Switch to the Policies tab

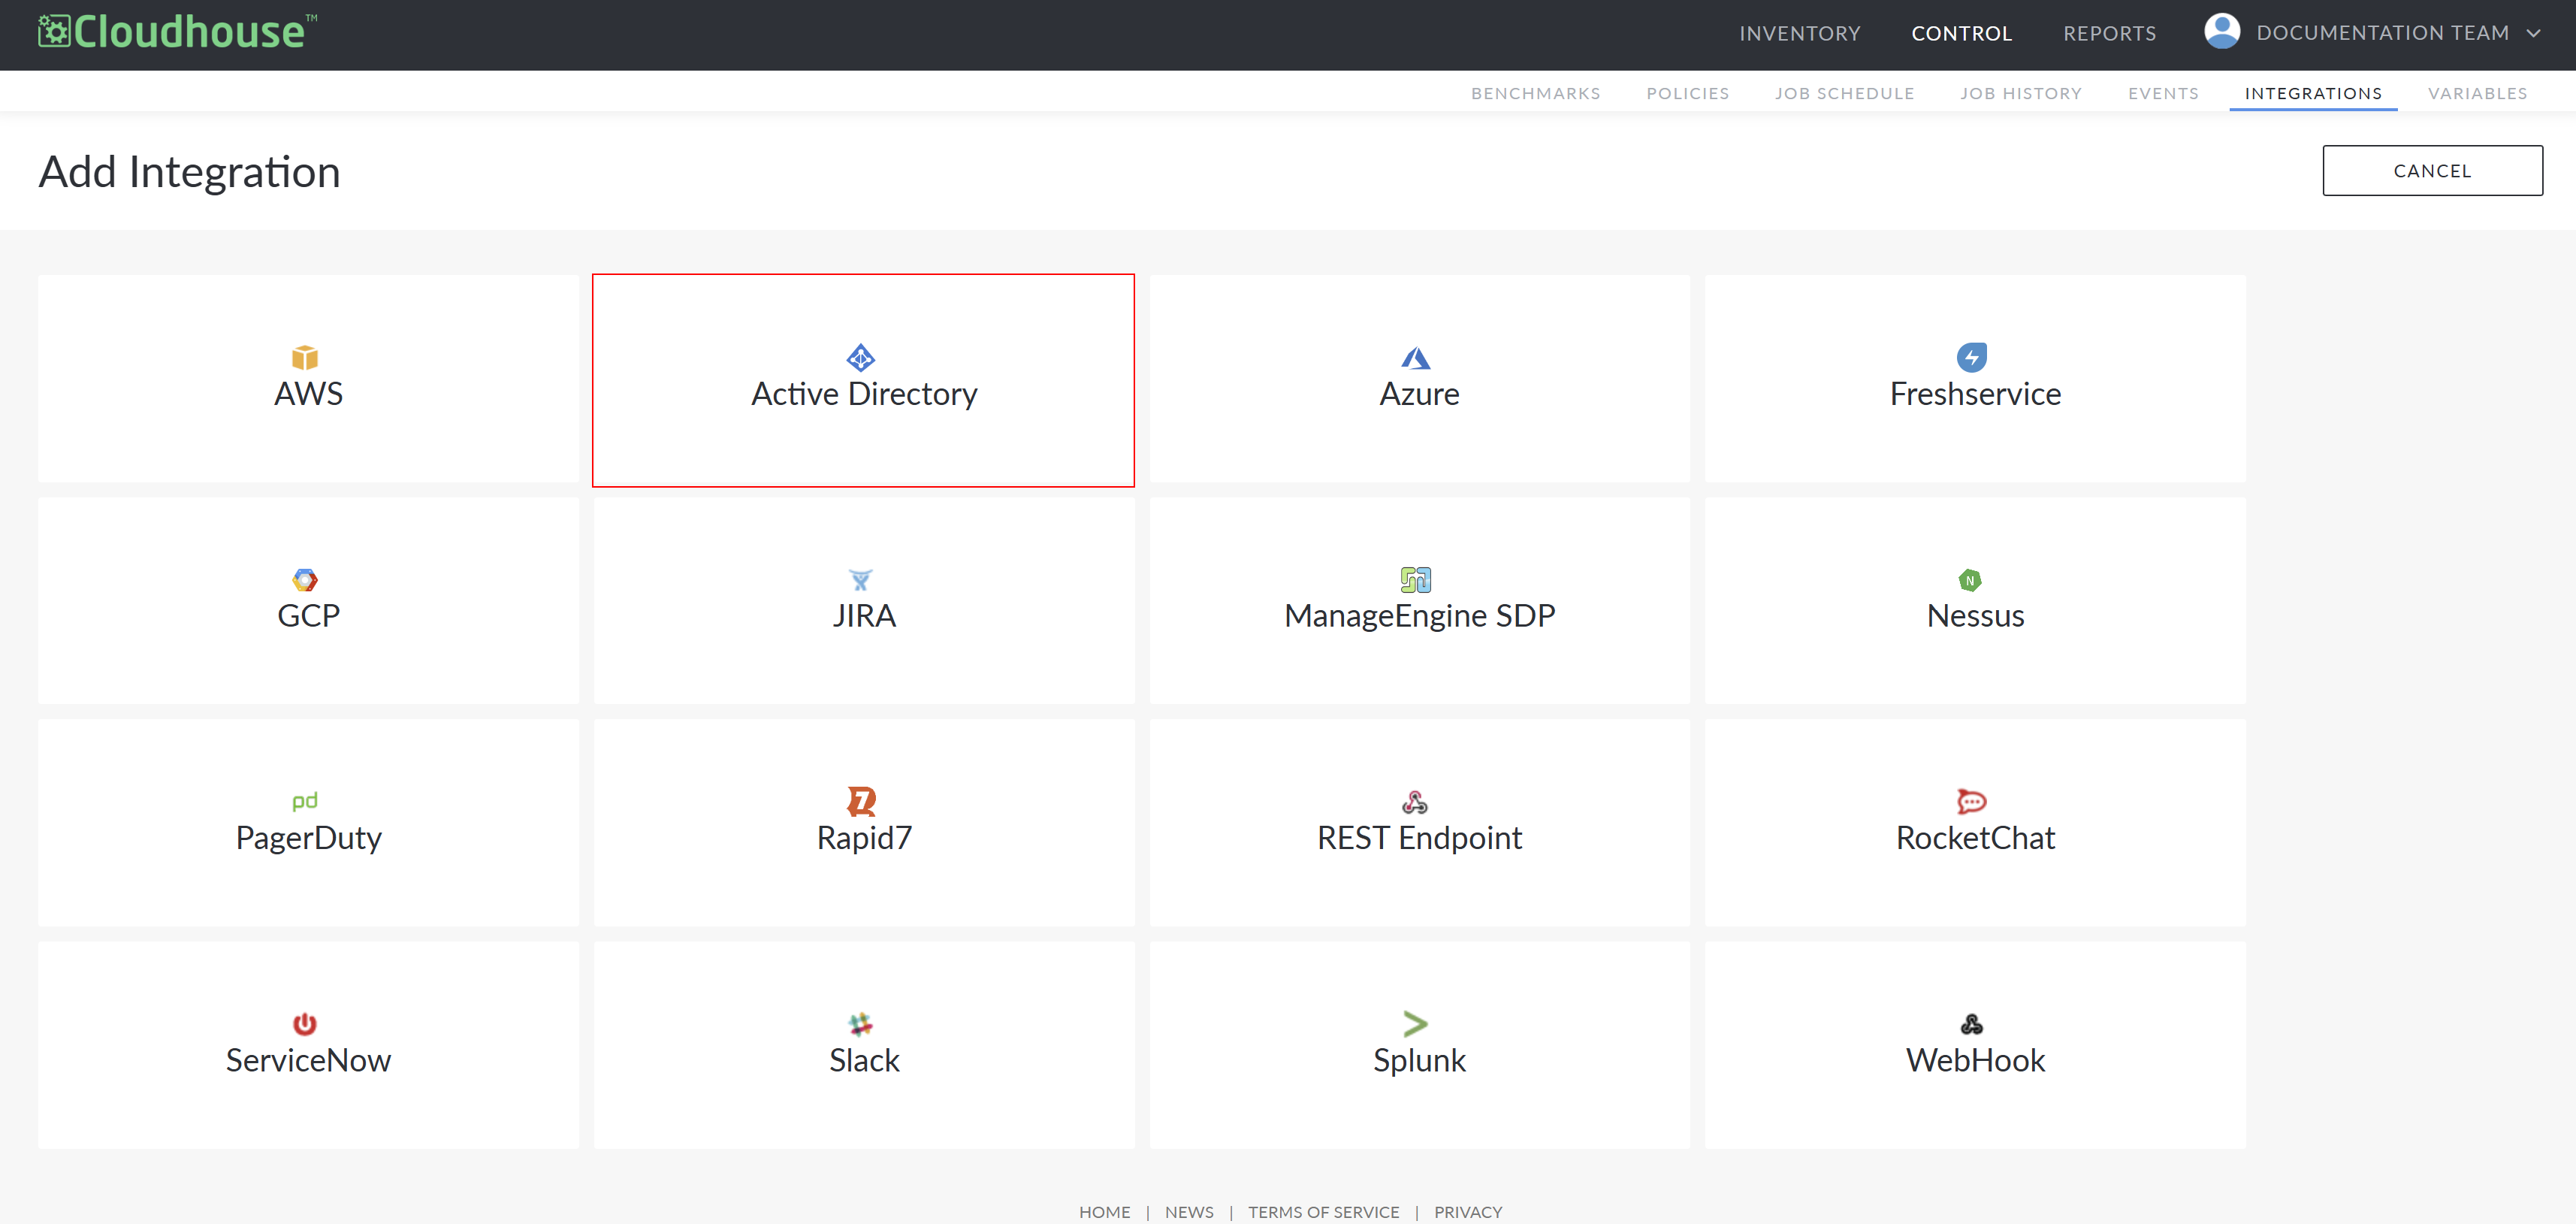[1687, 93]
